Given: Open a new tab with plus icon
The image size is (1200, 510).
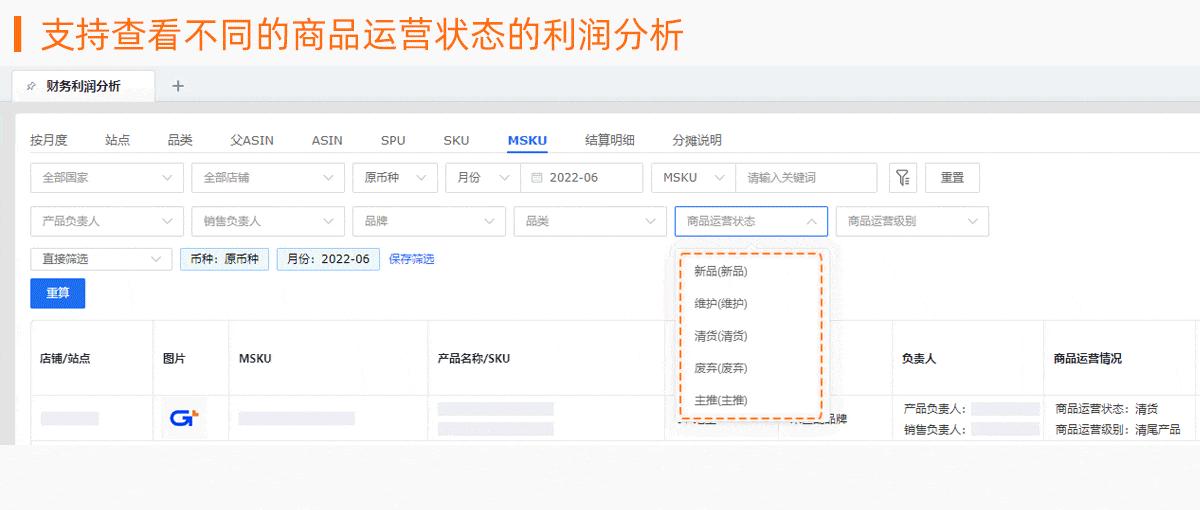Looking at the screenshot, I should [x=178, y=86].
